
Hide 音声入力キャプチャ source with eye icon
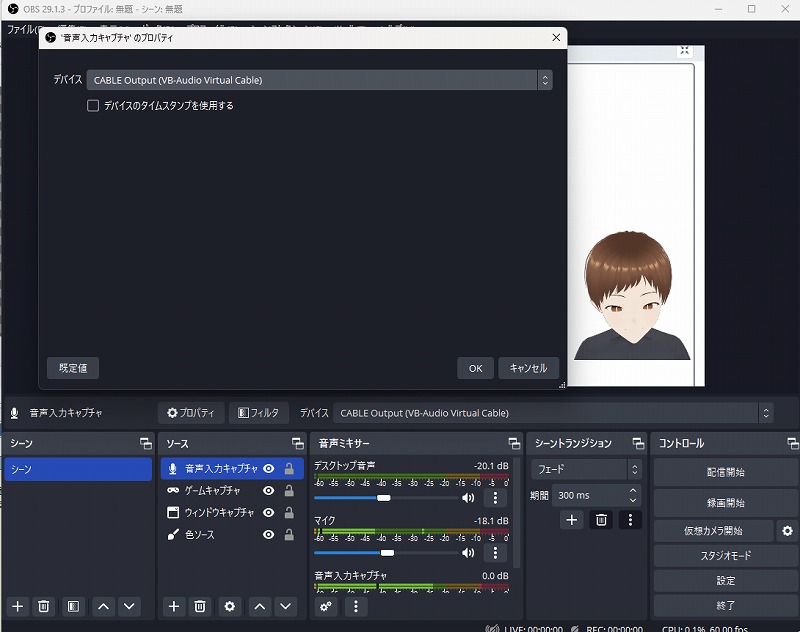268,469
